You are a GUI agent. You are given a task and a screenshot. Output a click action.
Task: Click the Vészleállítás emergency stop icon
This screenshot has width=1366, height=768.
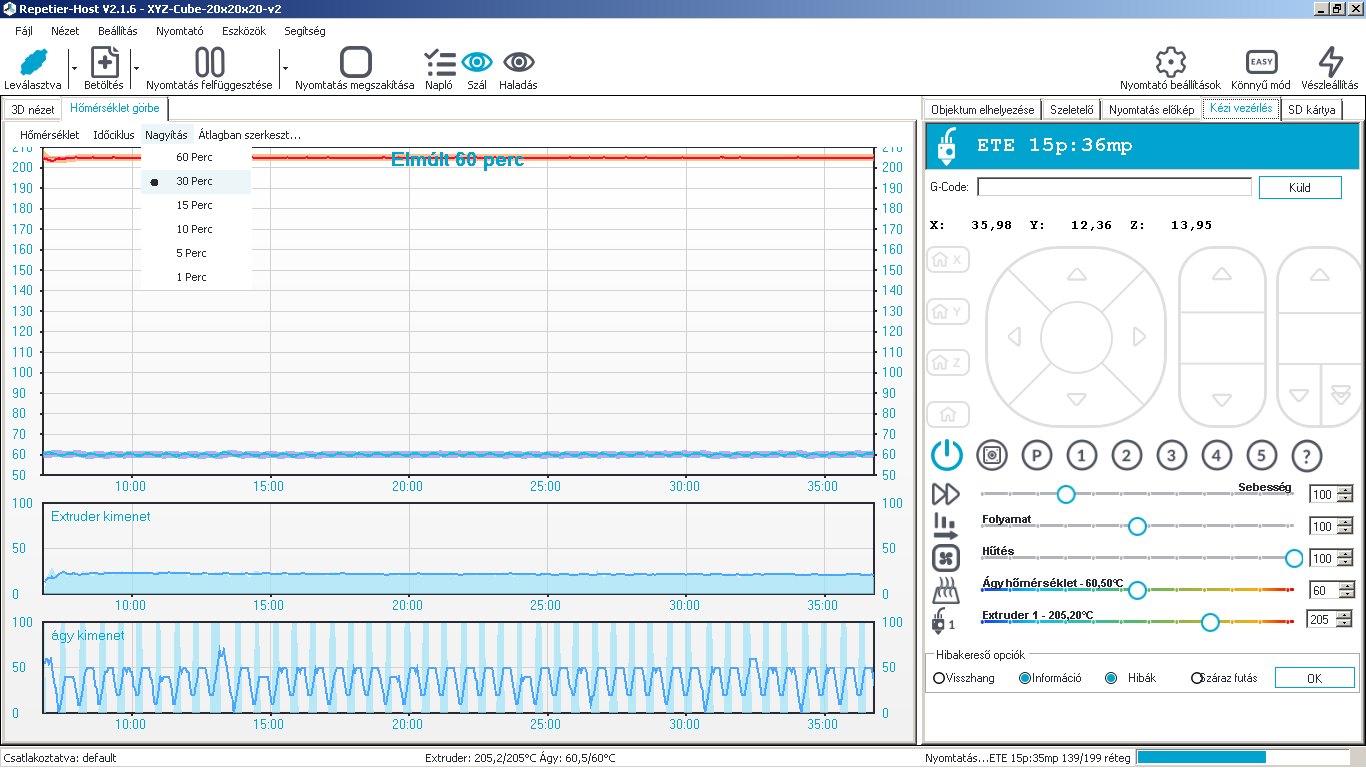tap(1330, 62)
